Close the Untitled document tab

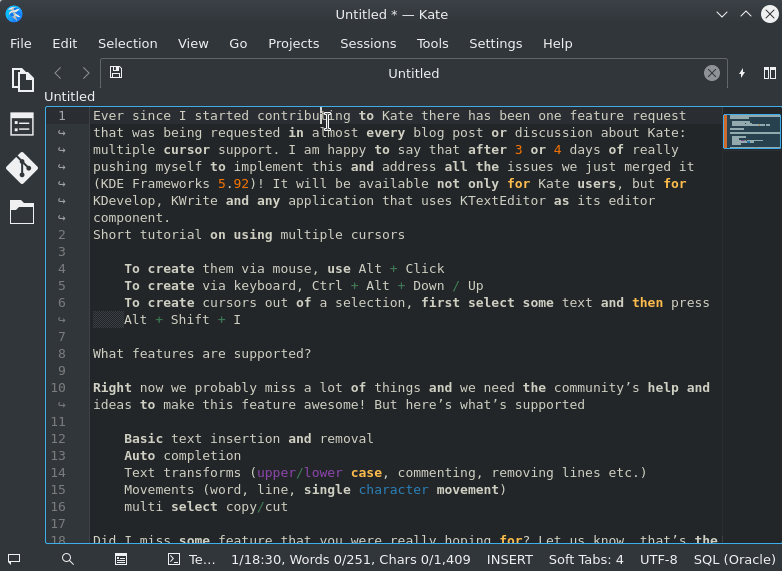[711, 73]
